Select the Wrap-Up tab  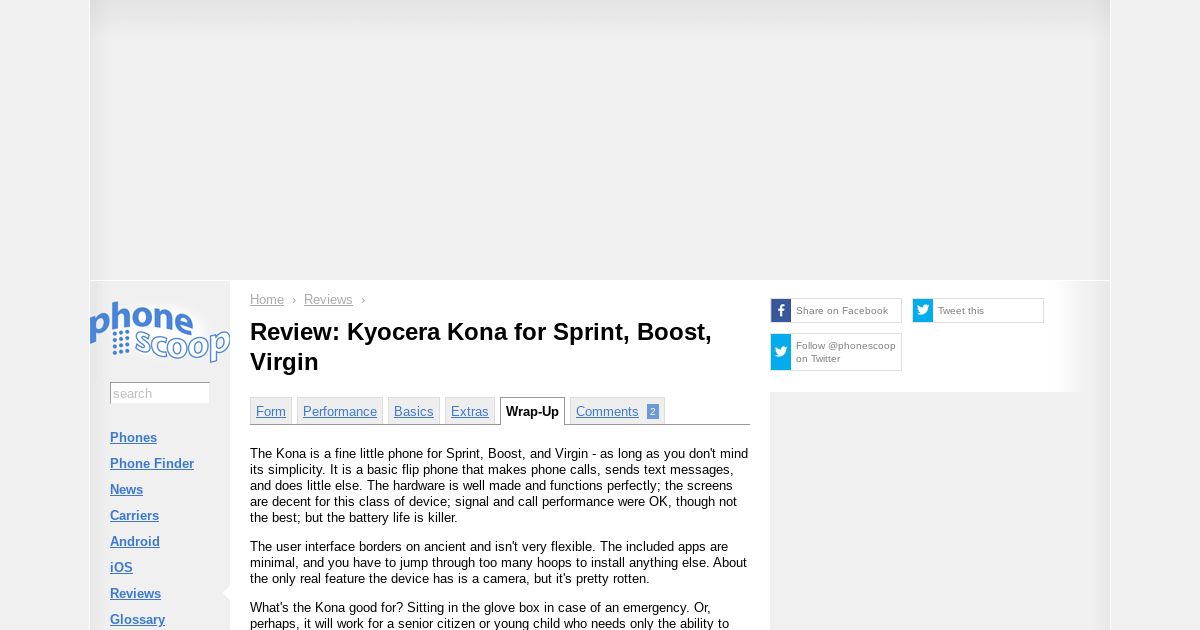pyautogui.click(x=532, y=411)
